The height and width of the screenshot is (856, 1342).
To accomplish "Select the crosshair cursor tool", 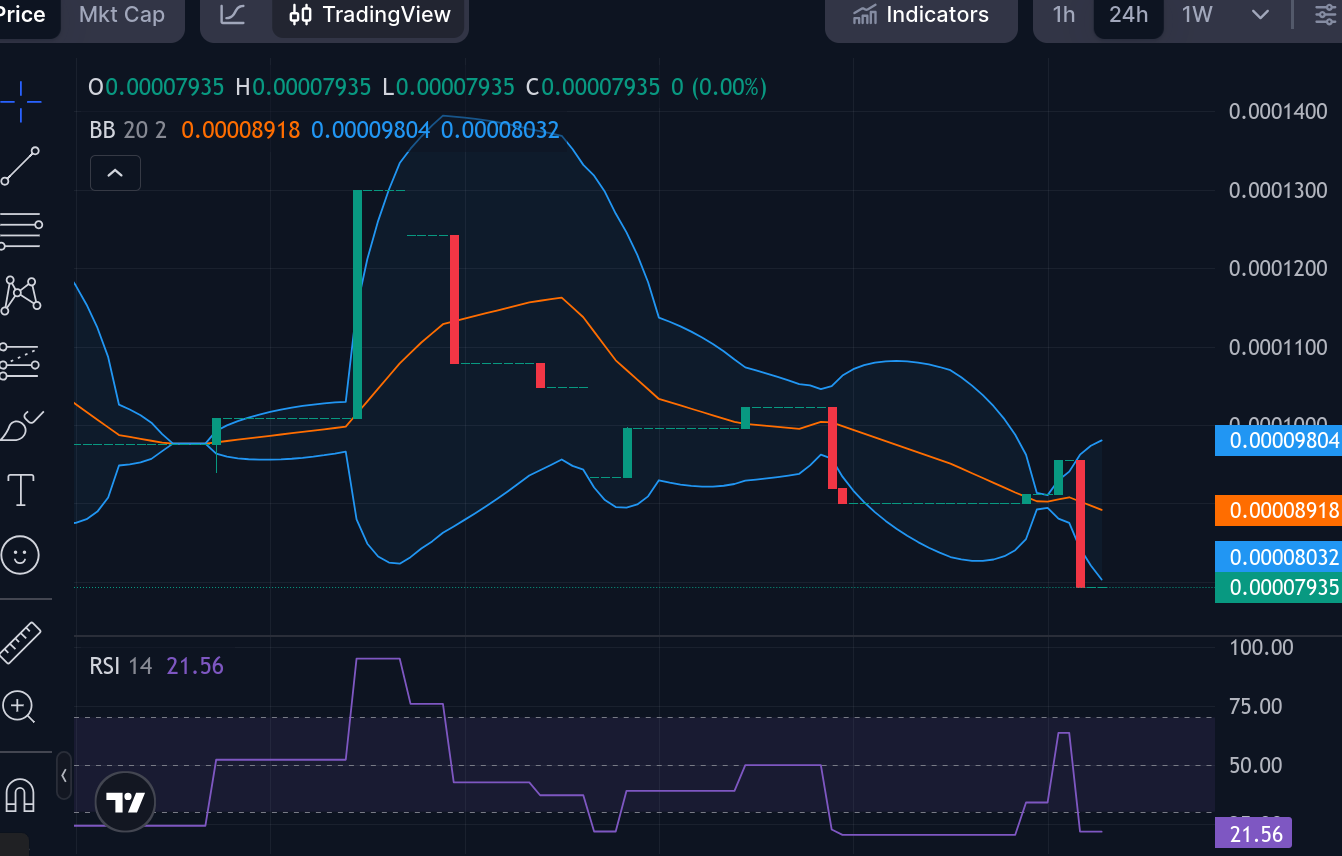I will point(20,102).
